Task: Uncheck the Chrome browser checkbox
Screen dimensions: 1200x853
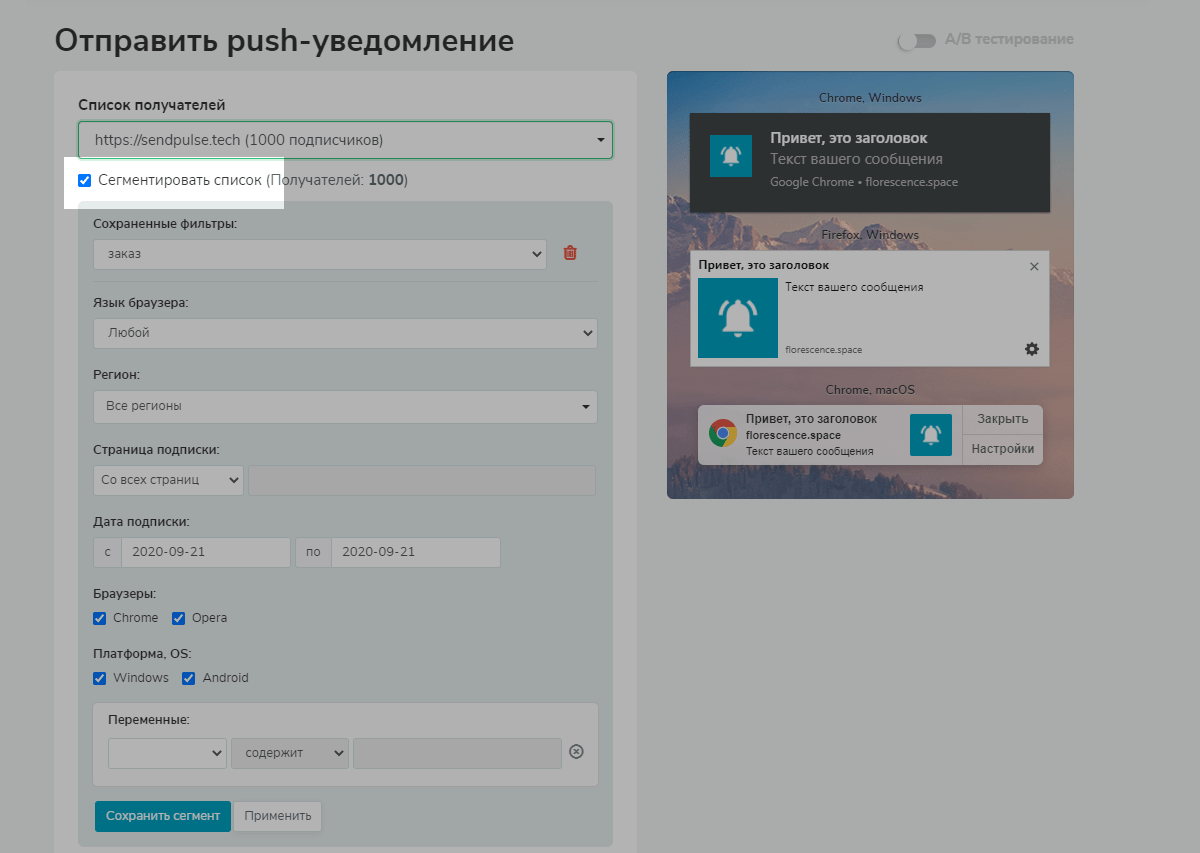Action: 99,618
